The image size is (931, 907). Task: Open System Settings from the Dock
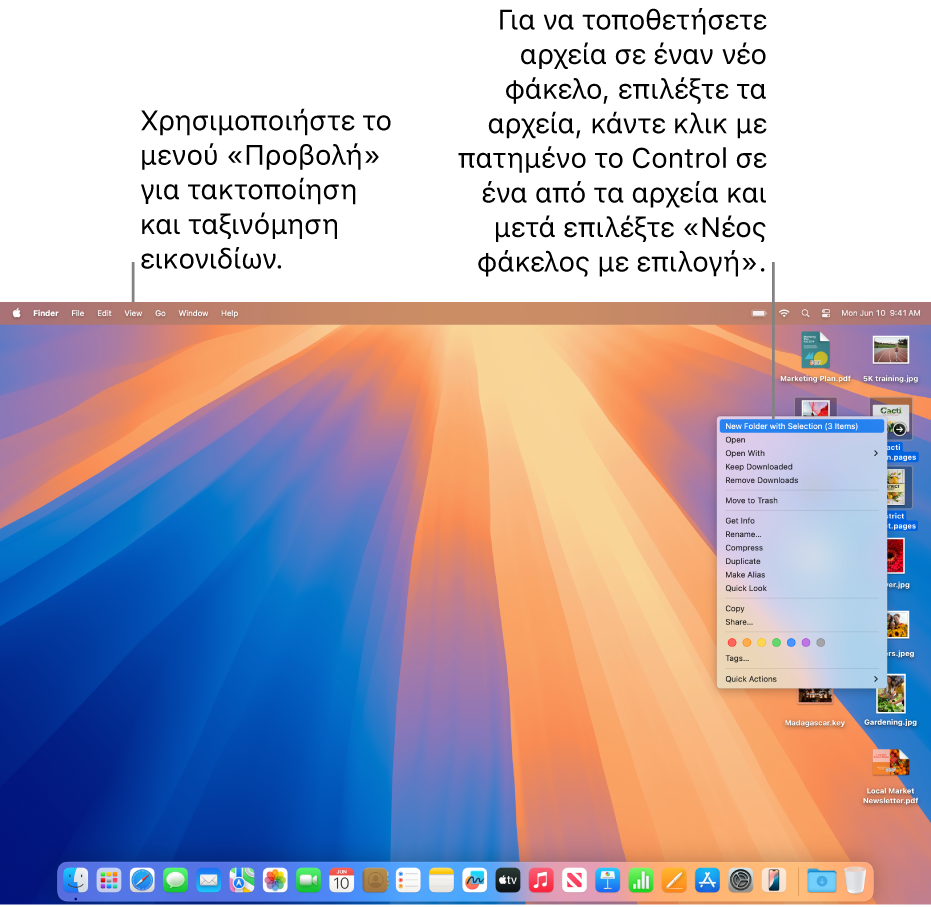point(740,880)
